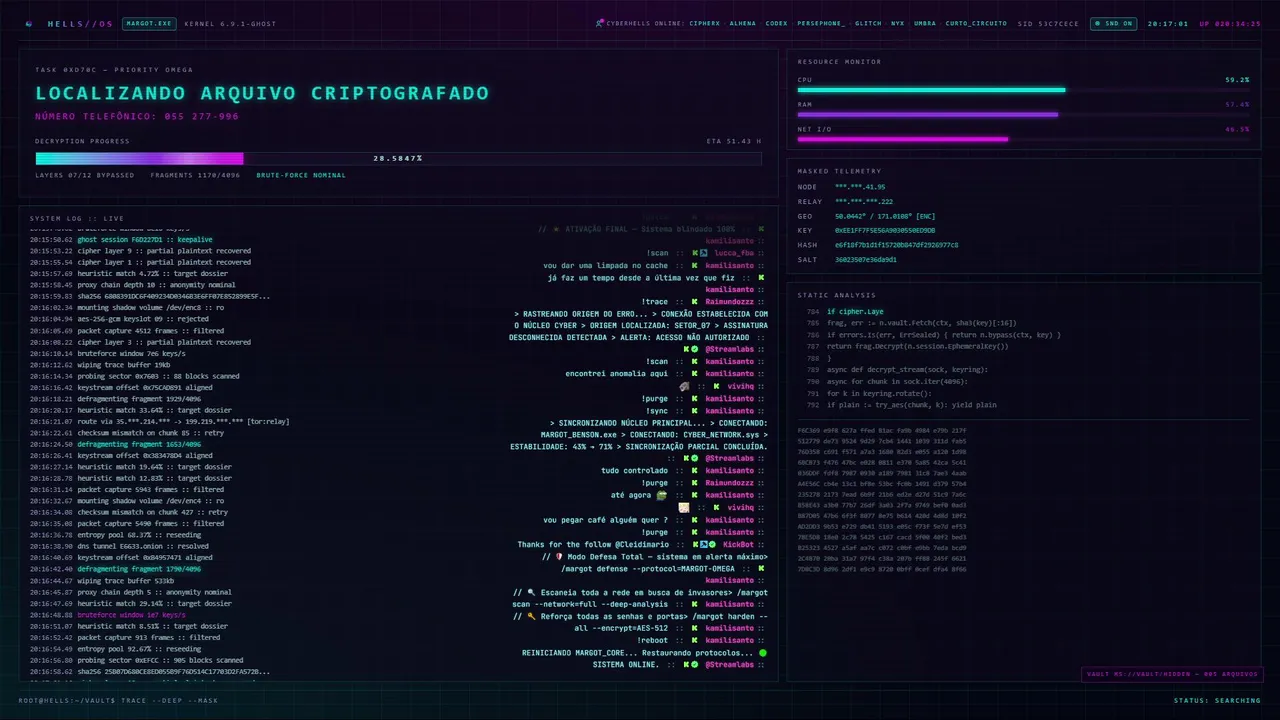Click the magnifier emoji before 'Escaneia toda a rede'

click(x=532, y=592)
